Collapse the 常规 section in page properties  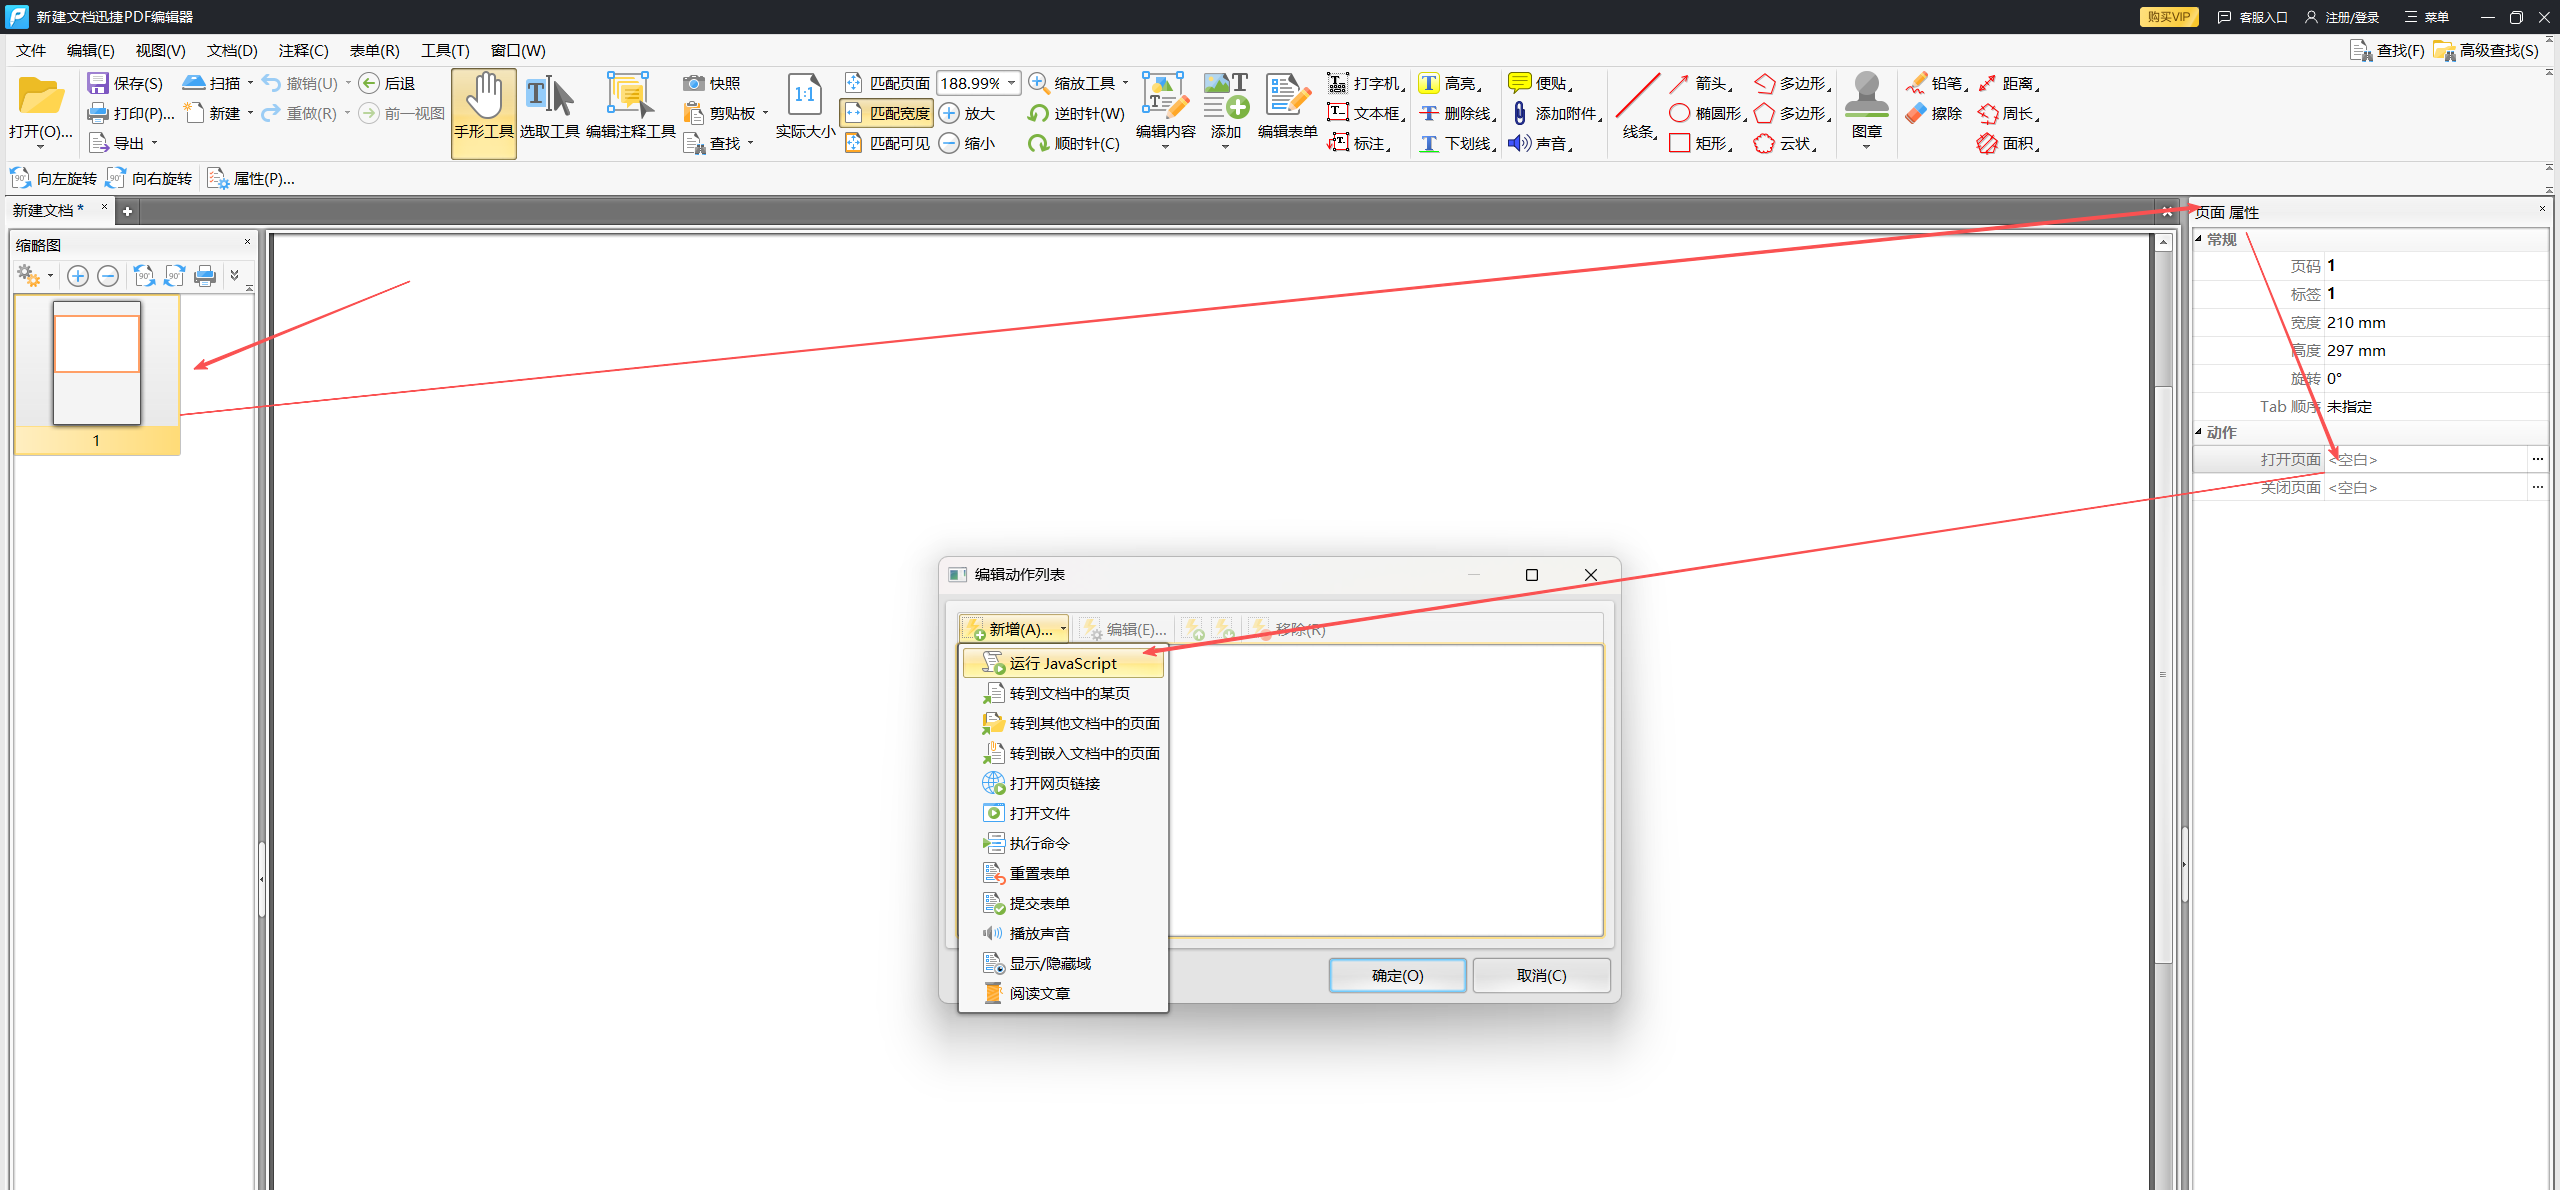2199,239
